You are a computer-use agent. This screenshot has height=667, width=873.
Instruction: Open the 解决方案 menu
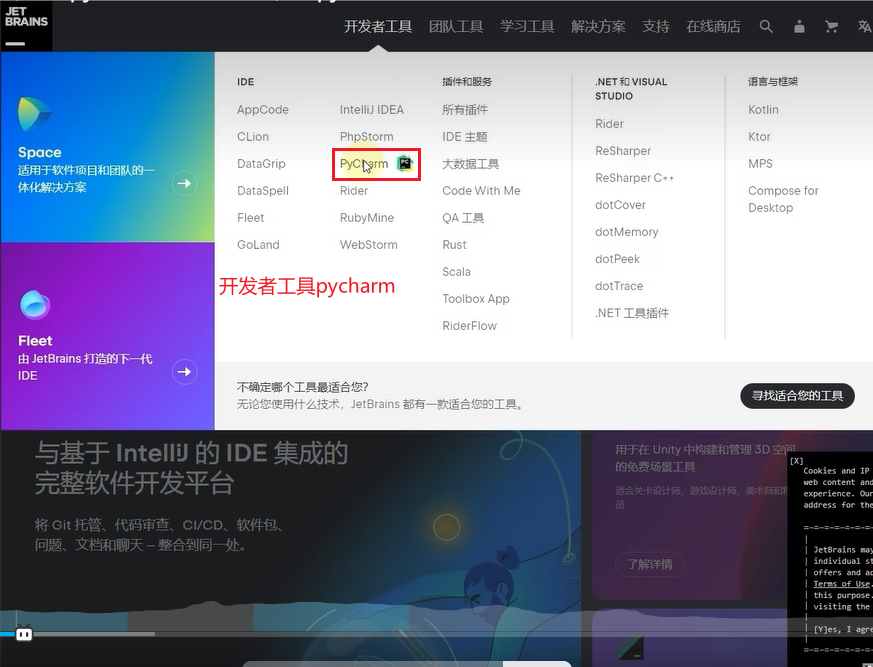599,26
